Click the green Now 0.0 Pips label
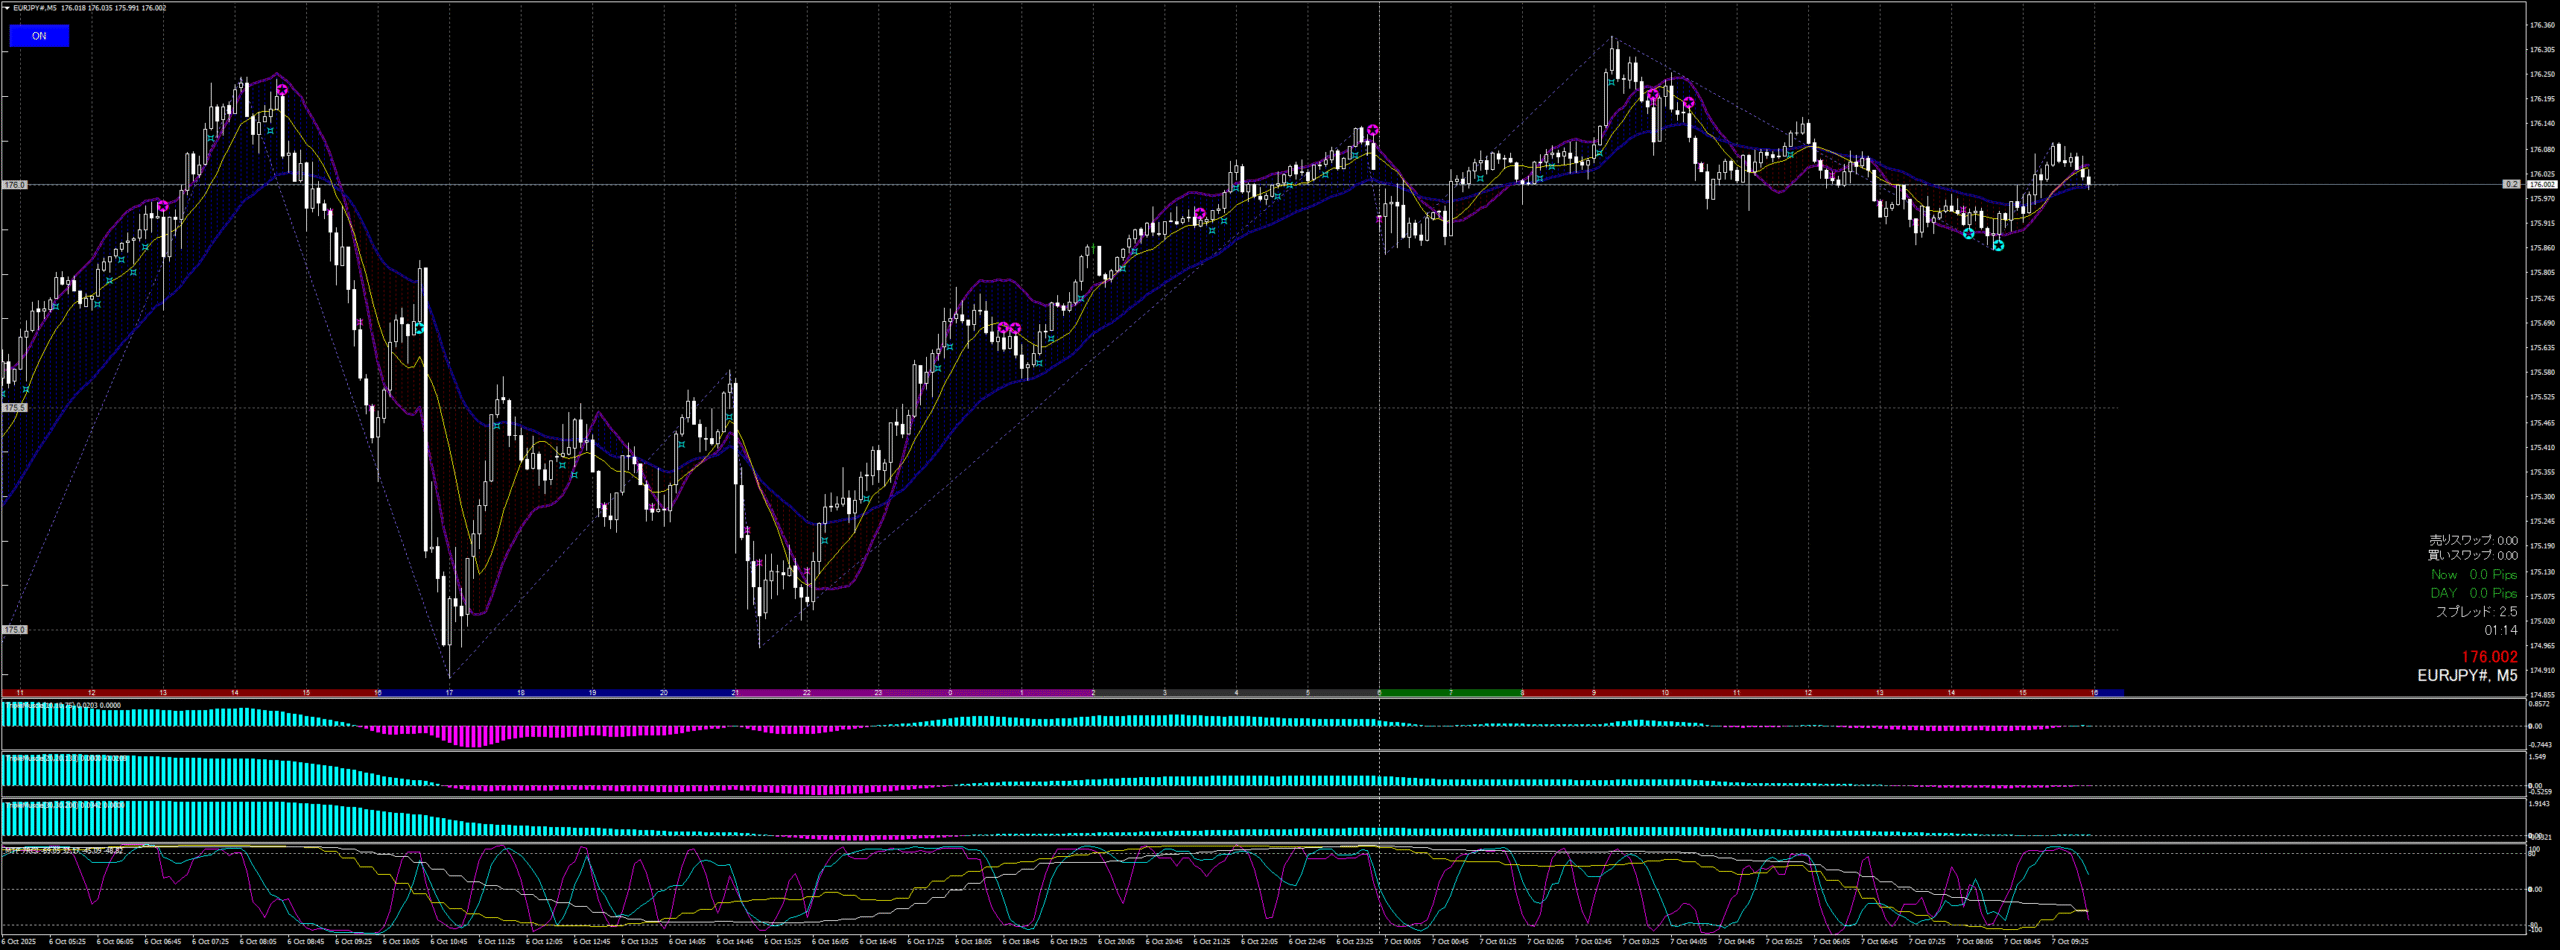2560x950 pixels. [x=2474, y=575]
